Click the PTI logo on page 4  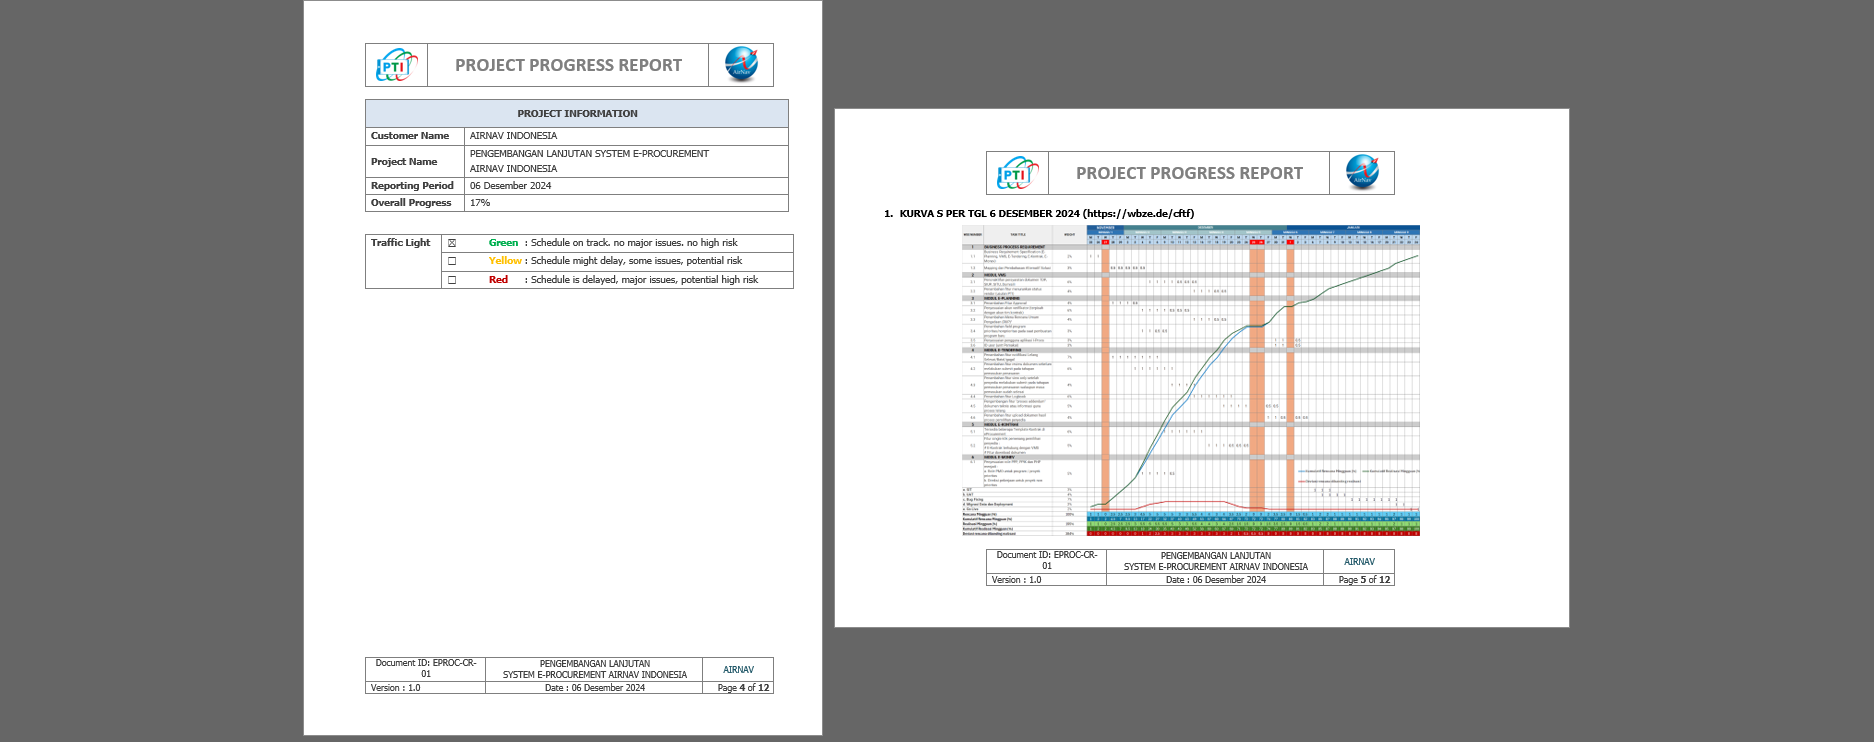tap(396, 66)
